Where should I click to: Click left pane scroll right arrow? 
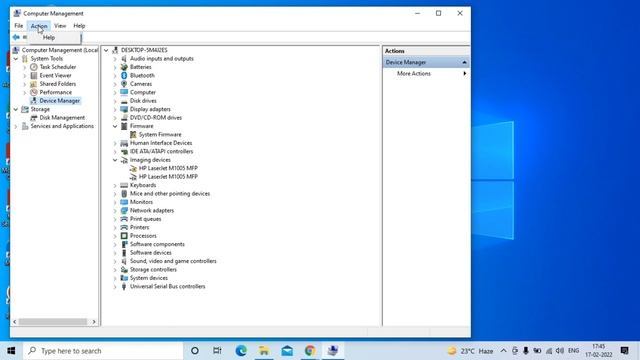[x=94, y=322]
